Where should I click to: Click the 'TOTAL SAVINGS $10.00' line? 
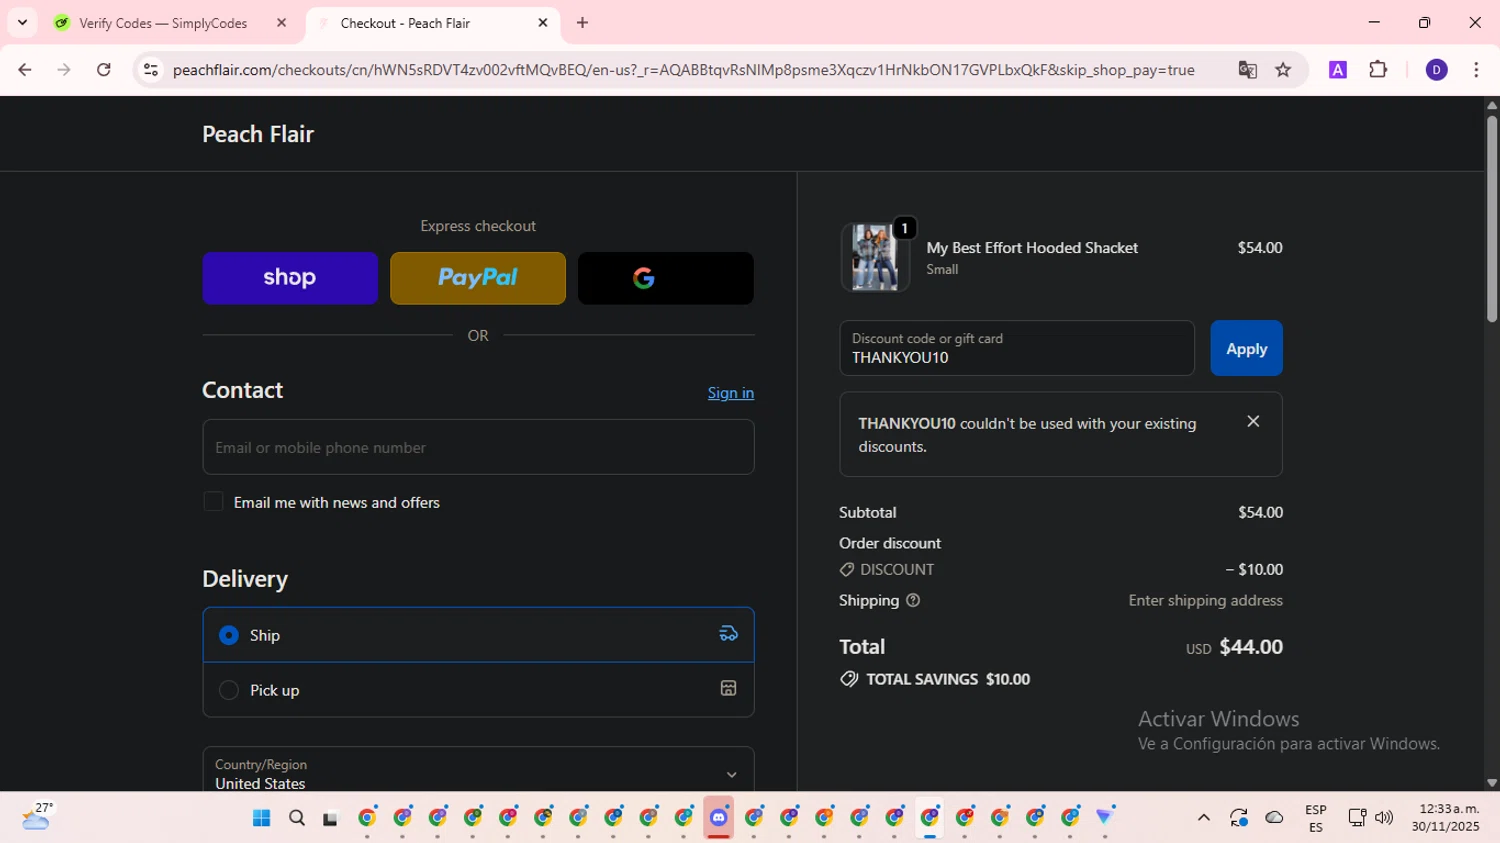click(x=935, y=679)
